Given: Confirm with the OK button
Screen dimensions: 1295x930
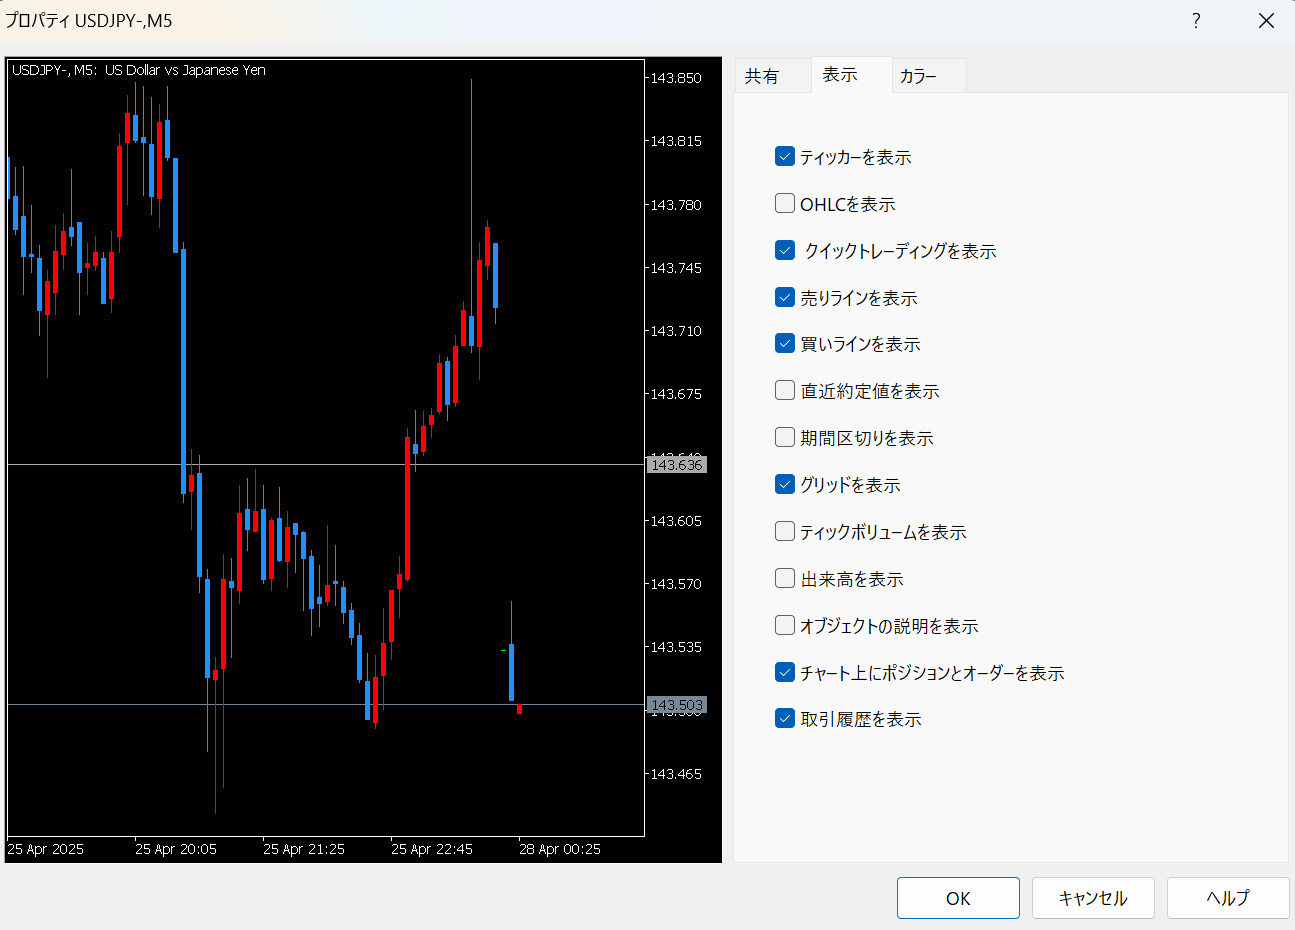Looking at the screenshot, I should pos(958,898).
